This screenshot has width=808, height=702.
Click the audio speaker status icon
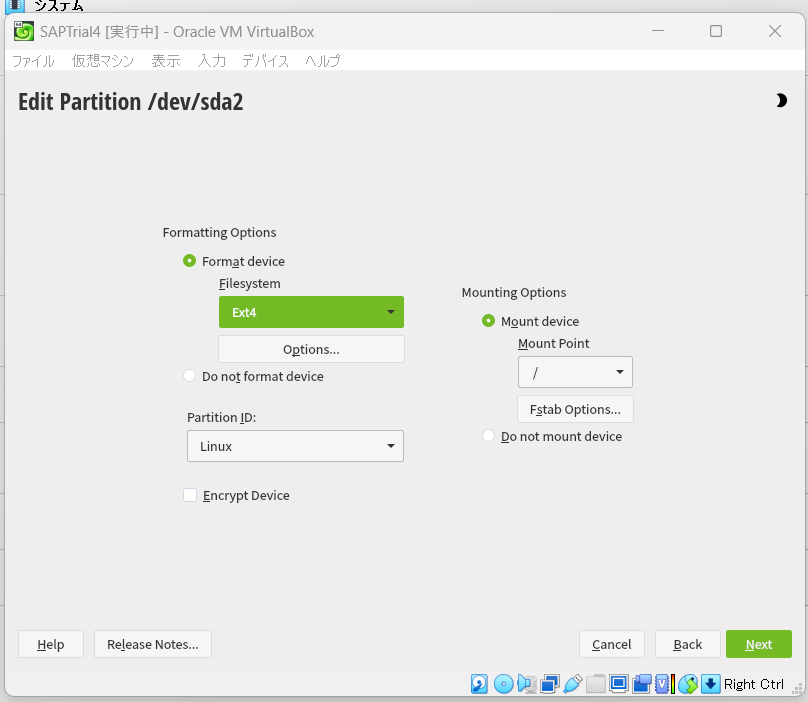tap(527, 684)
